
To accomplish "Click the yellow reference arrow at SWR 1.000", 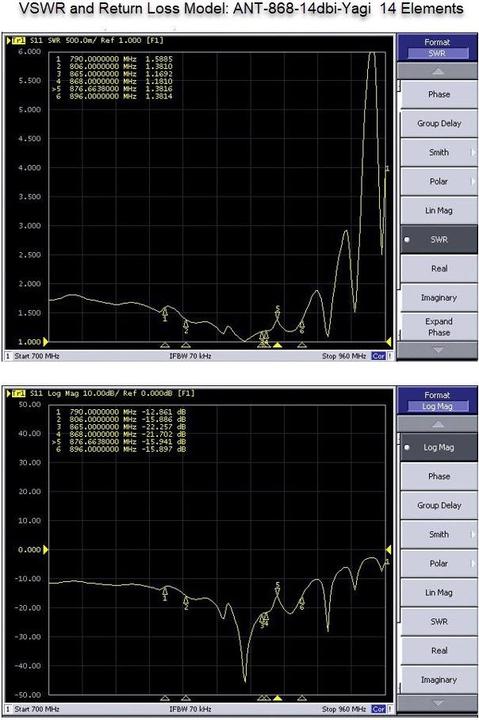I will tap(45, 342).
